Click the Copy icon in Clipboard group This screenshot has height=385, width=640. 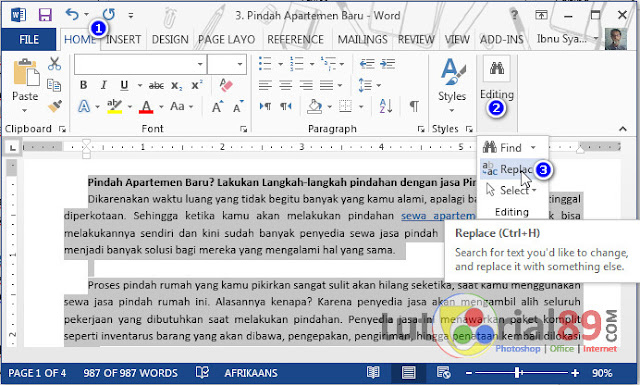click(54, 85)
